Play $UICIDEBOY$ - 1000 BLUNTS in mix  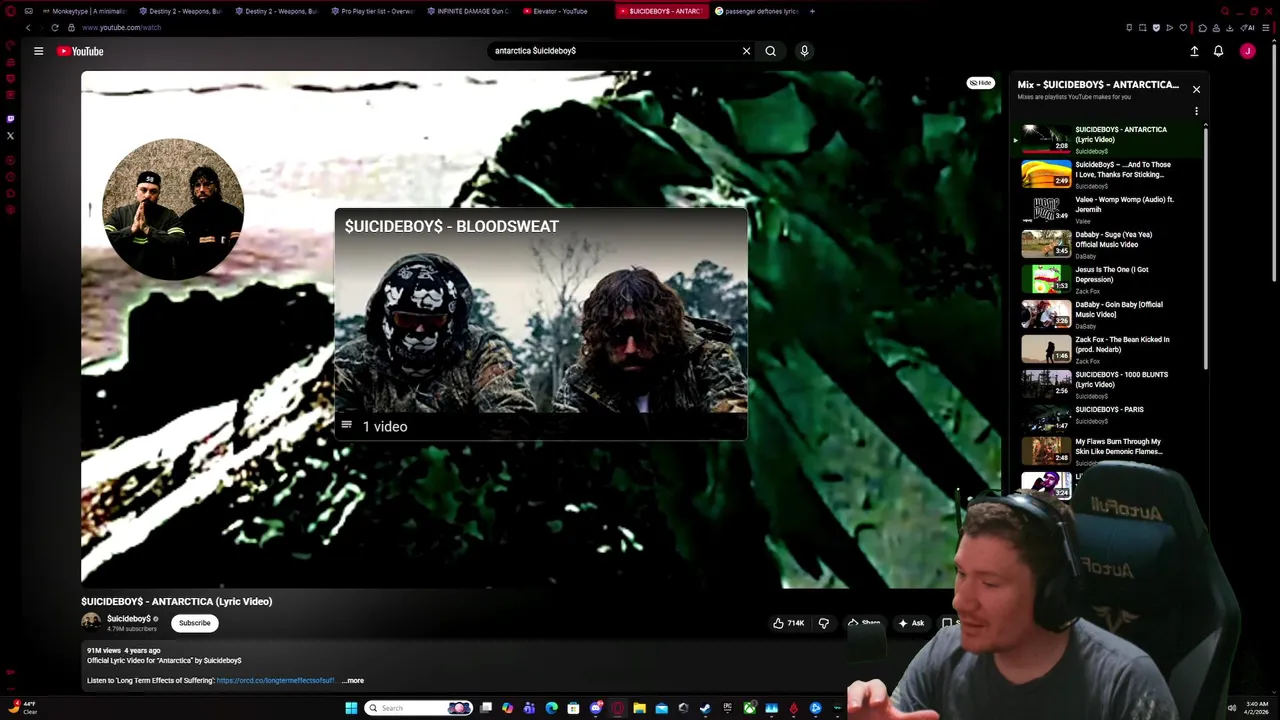click(x=1108, y=384)
